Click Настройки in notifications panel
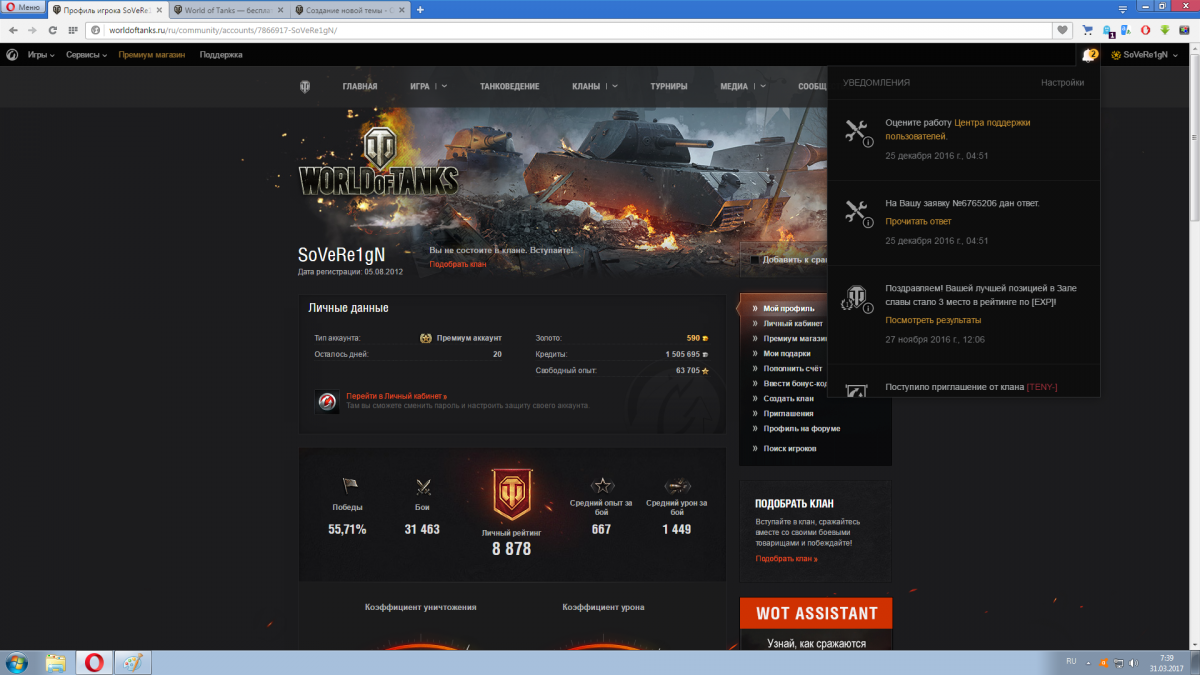Screen dimensions: 1200x675 (x=1062, y=83)
